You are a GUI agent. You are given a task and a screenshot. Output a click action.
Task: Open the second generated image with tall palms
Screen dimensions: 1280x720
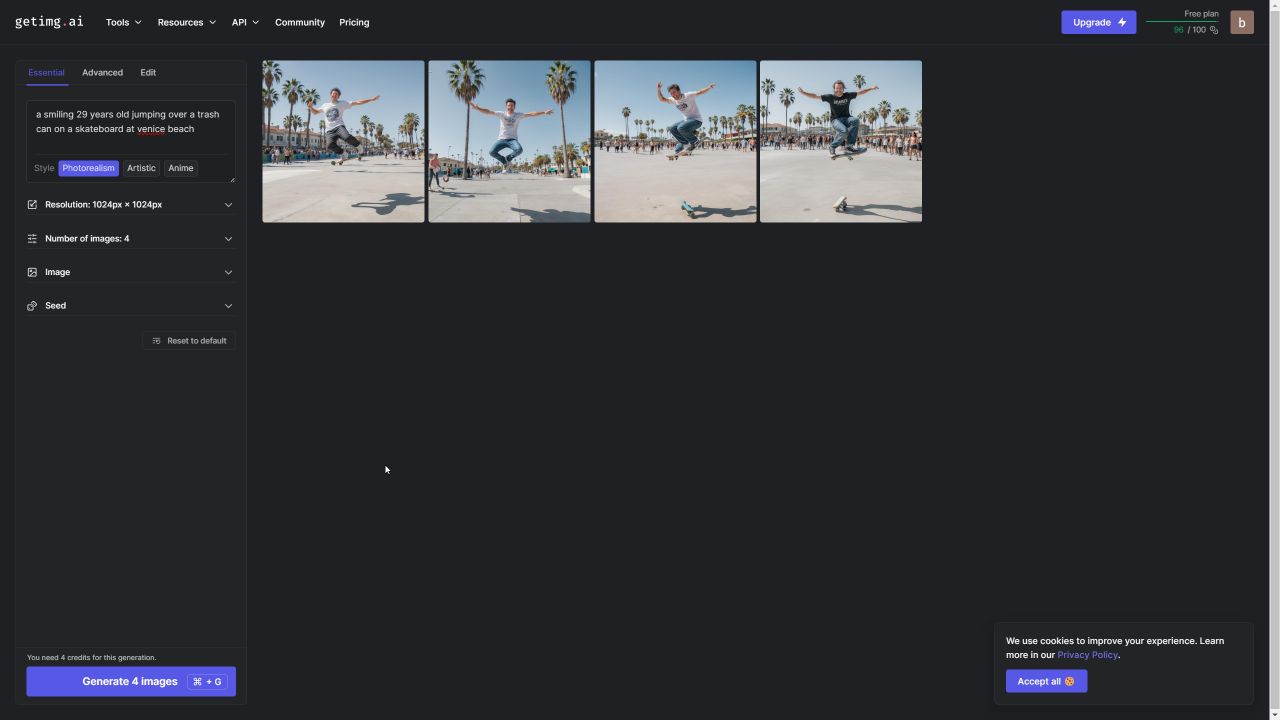(509, 141)
